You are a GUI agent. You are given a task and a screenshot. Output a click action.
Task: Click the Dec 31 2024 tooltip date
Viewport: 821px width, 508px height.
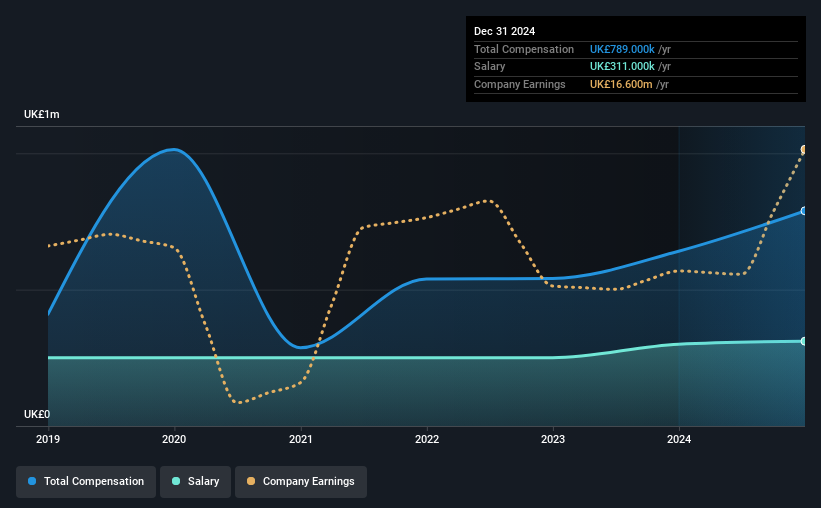point(504,31)
